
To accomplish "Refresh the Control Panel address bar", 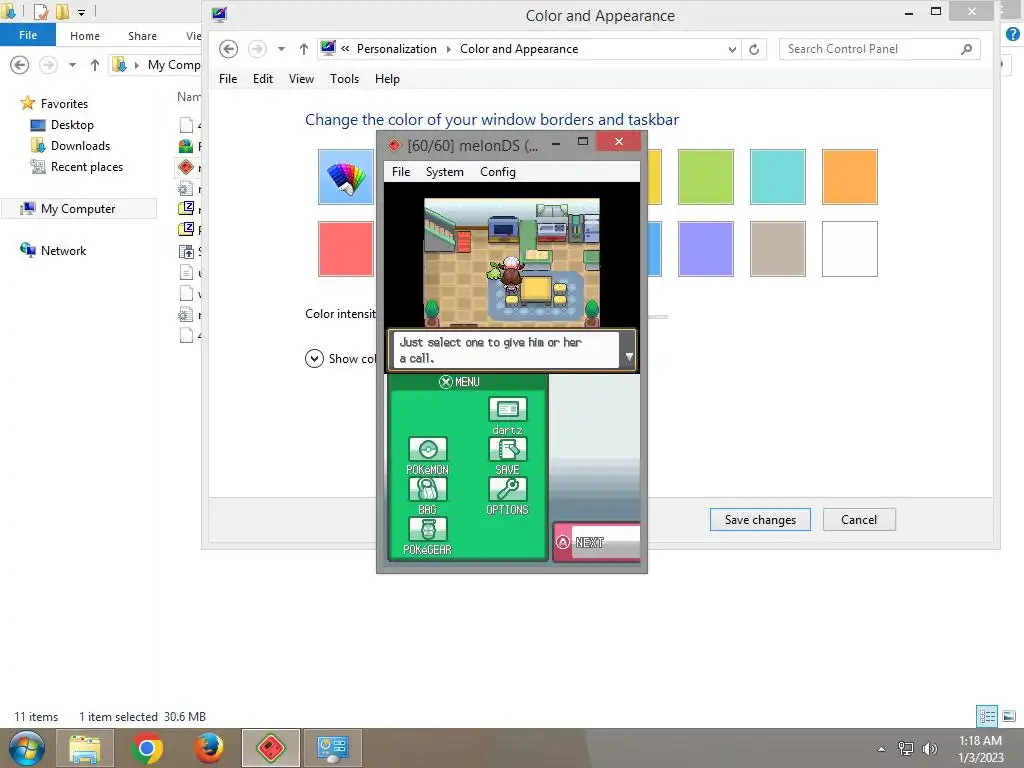I will (x=754, y=49).
